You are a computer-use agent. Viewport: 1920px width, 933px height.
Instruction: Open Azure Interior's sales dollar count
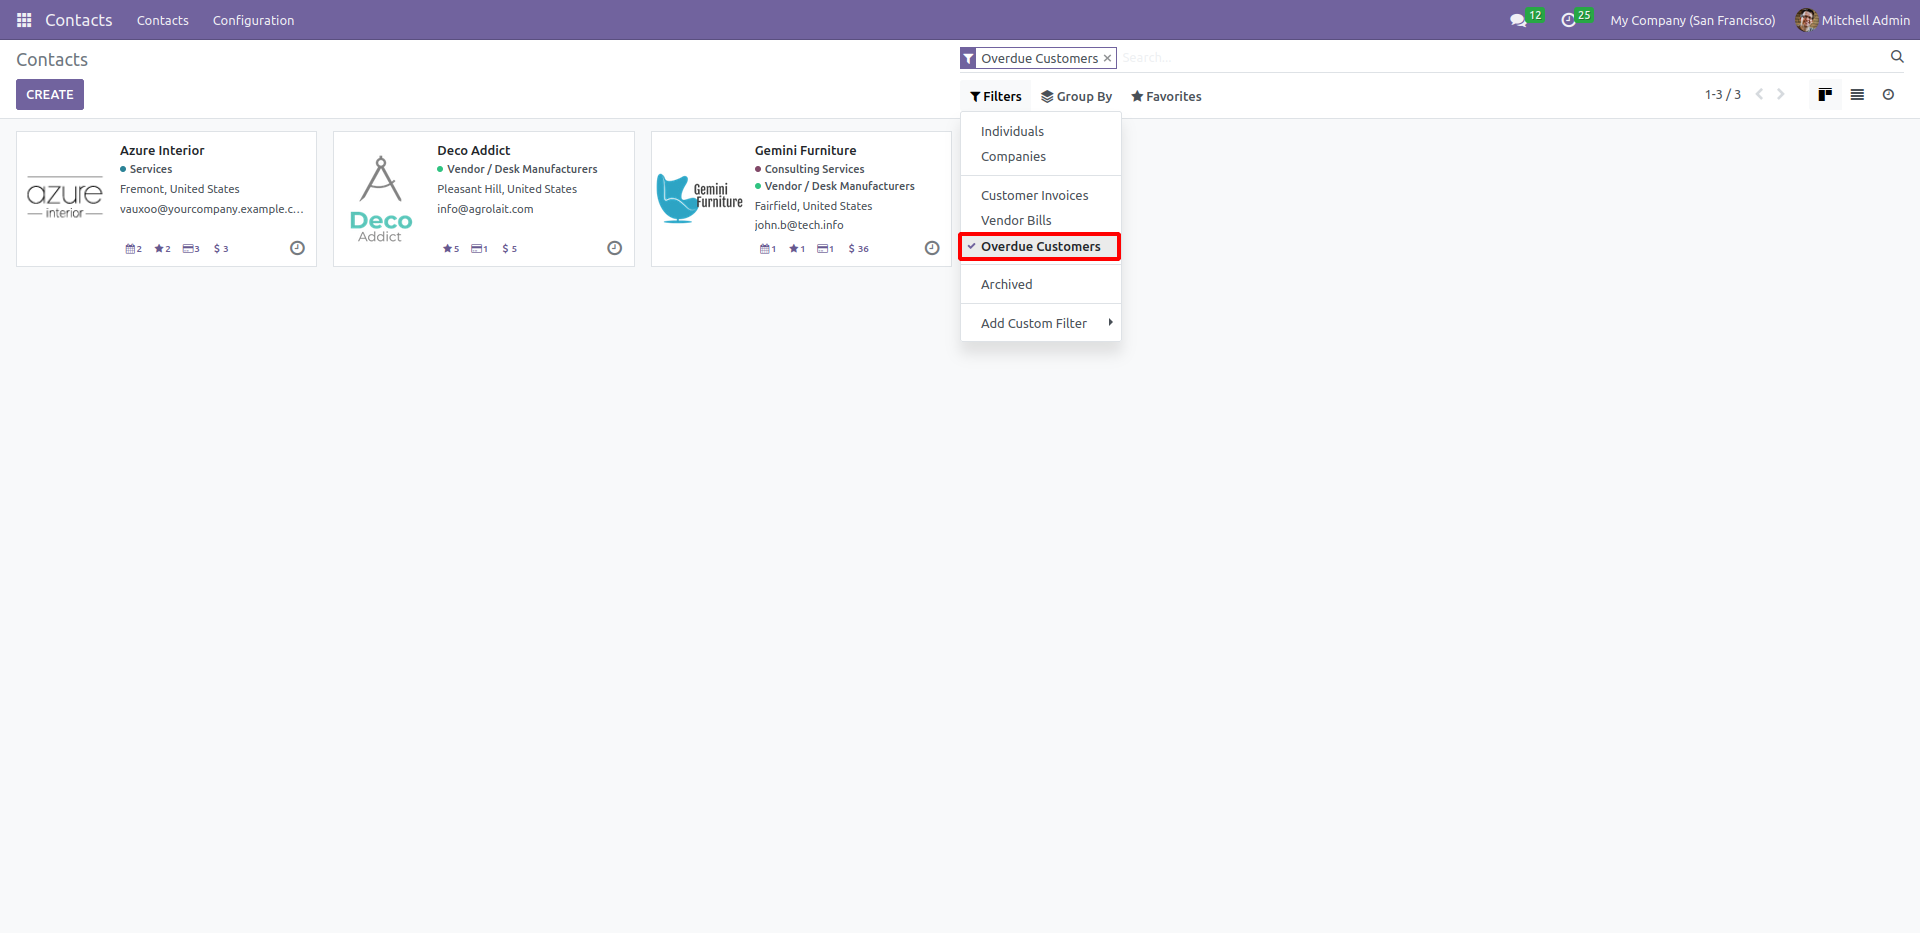[221, 249]
